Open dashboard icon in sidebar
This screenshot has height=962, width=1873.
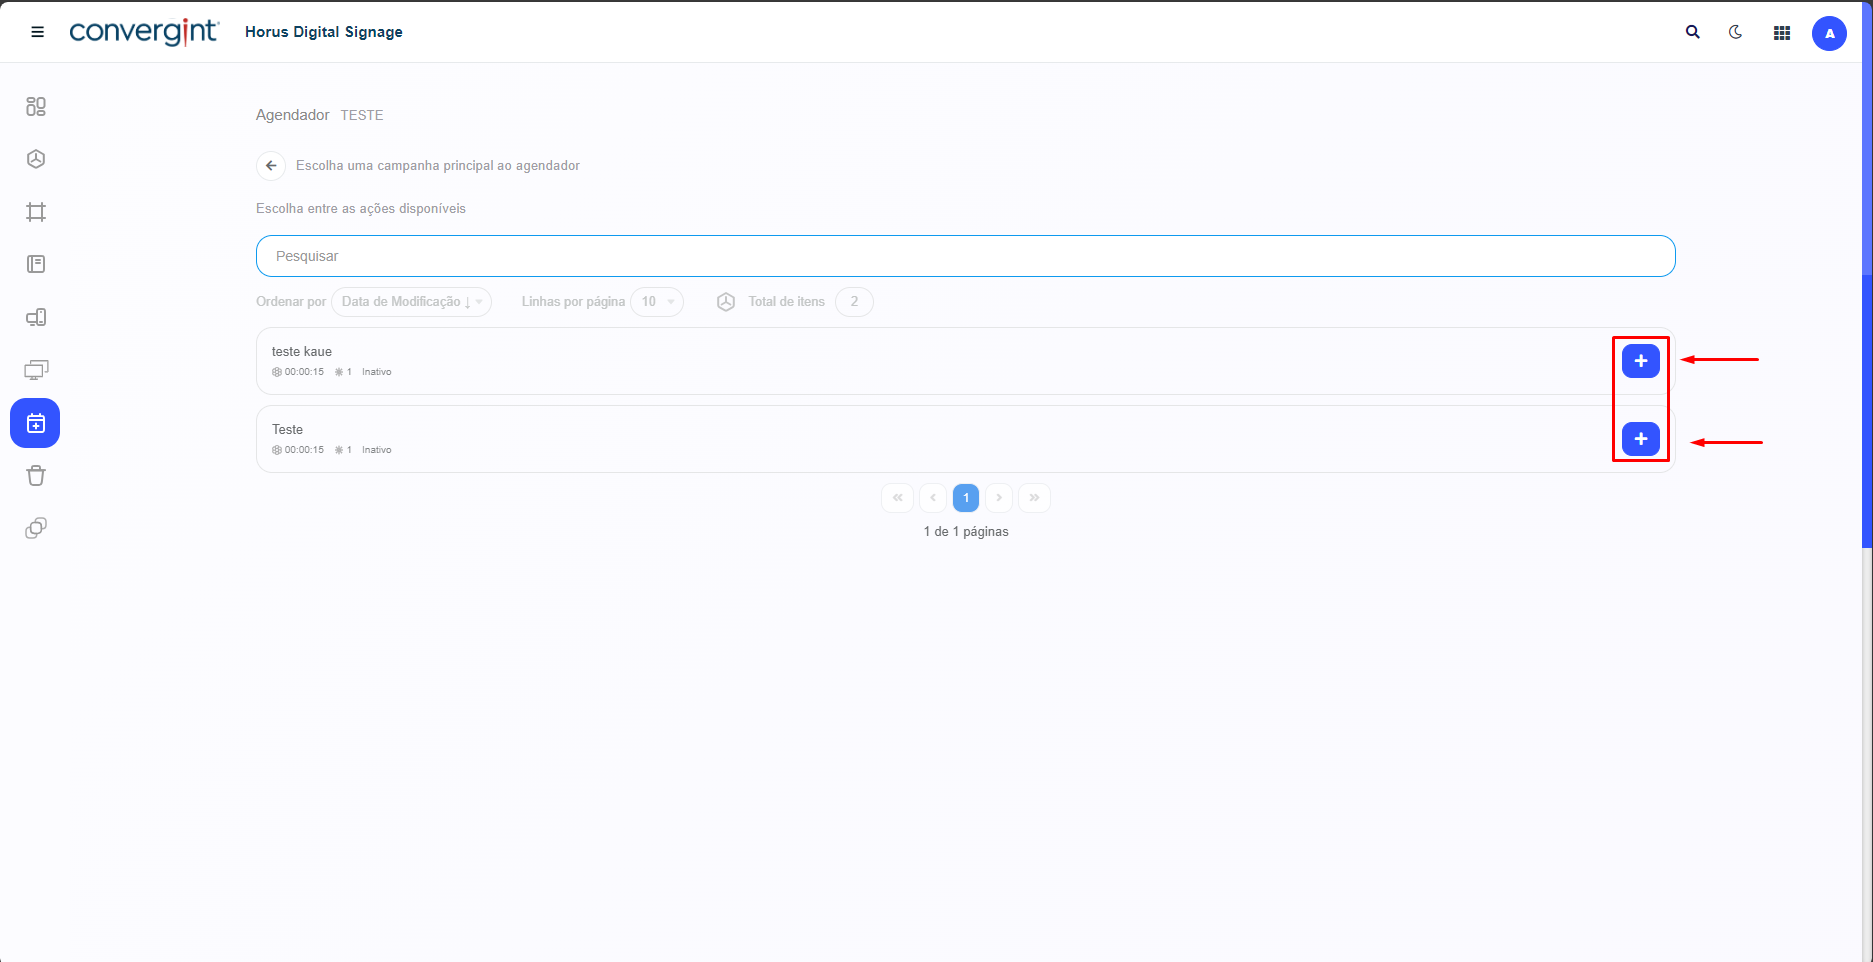click(x=36, y=106)
